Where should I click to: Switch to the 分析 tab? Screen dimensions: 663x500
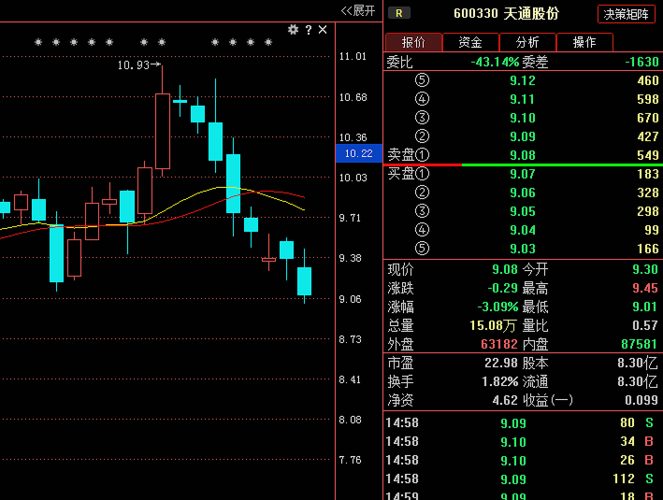[x=527, y=42]
